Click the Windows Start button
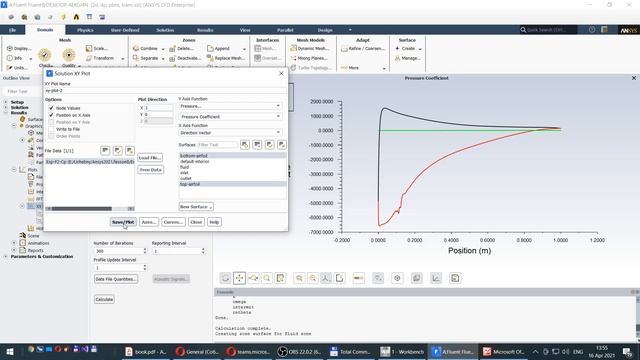Image resolution: width=640 pixels, height=360 pixels. pos(10,351)
